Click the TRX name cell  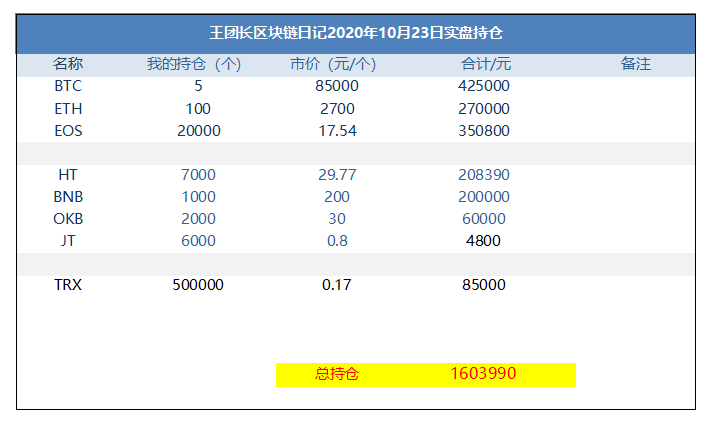click(x=68, y=285)
